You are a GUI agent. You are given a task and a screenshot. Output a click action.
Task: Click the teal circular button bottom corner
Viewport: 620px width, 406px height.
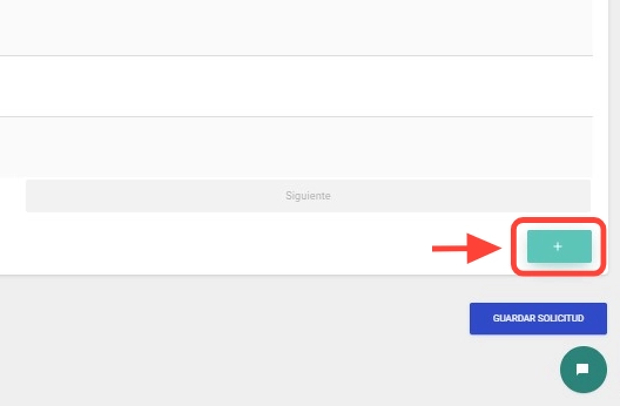tap(583, 369)
